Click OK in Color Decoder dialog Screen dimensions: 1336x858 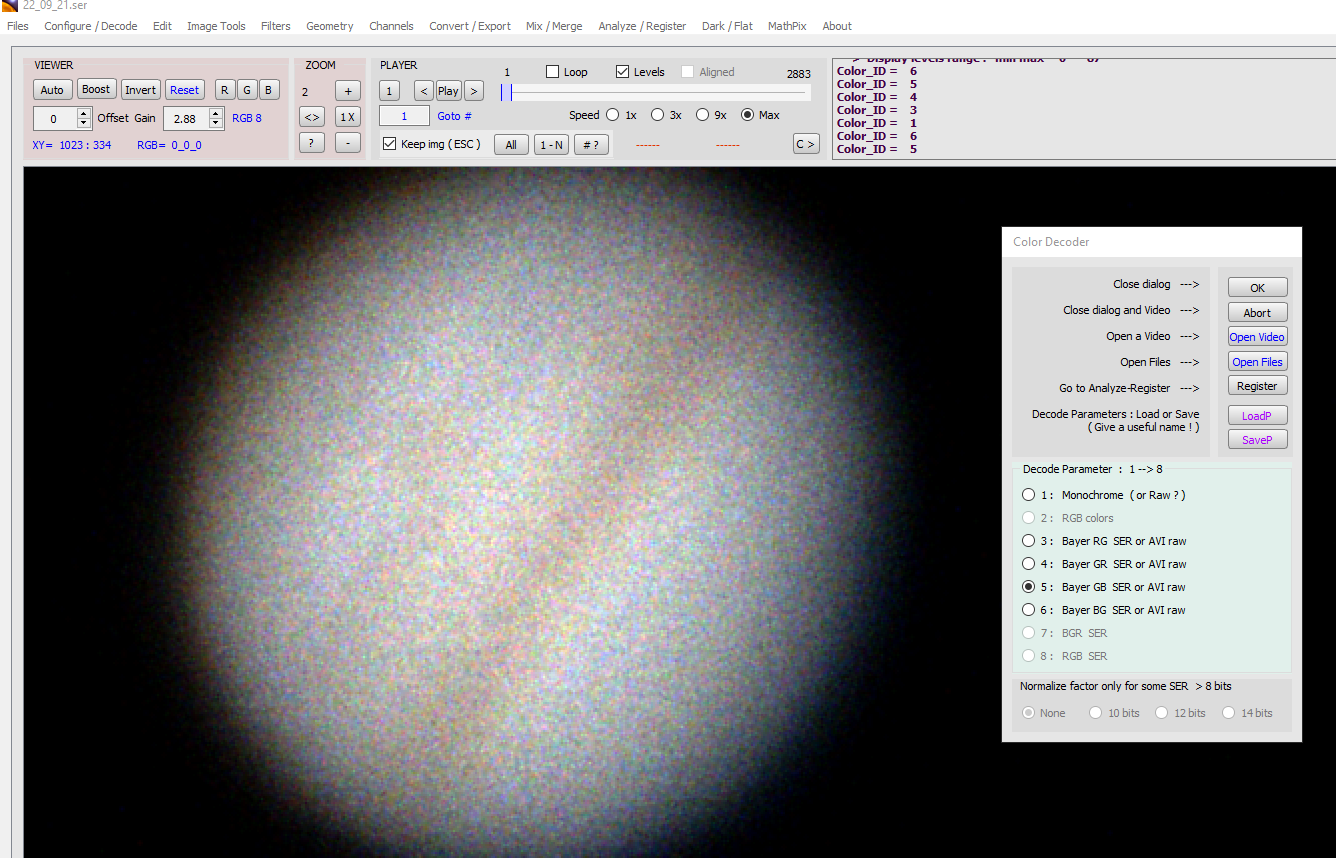click(1257, 288)
